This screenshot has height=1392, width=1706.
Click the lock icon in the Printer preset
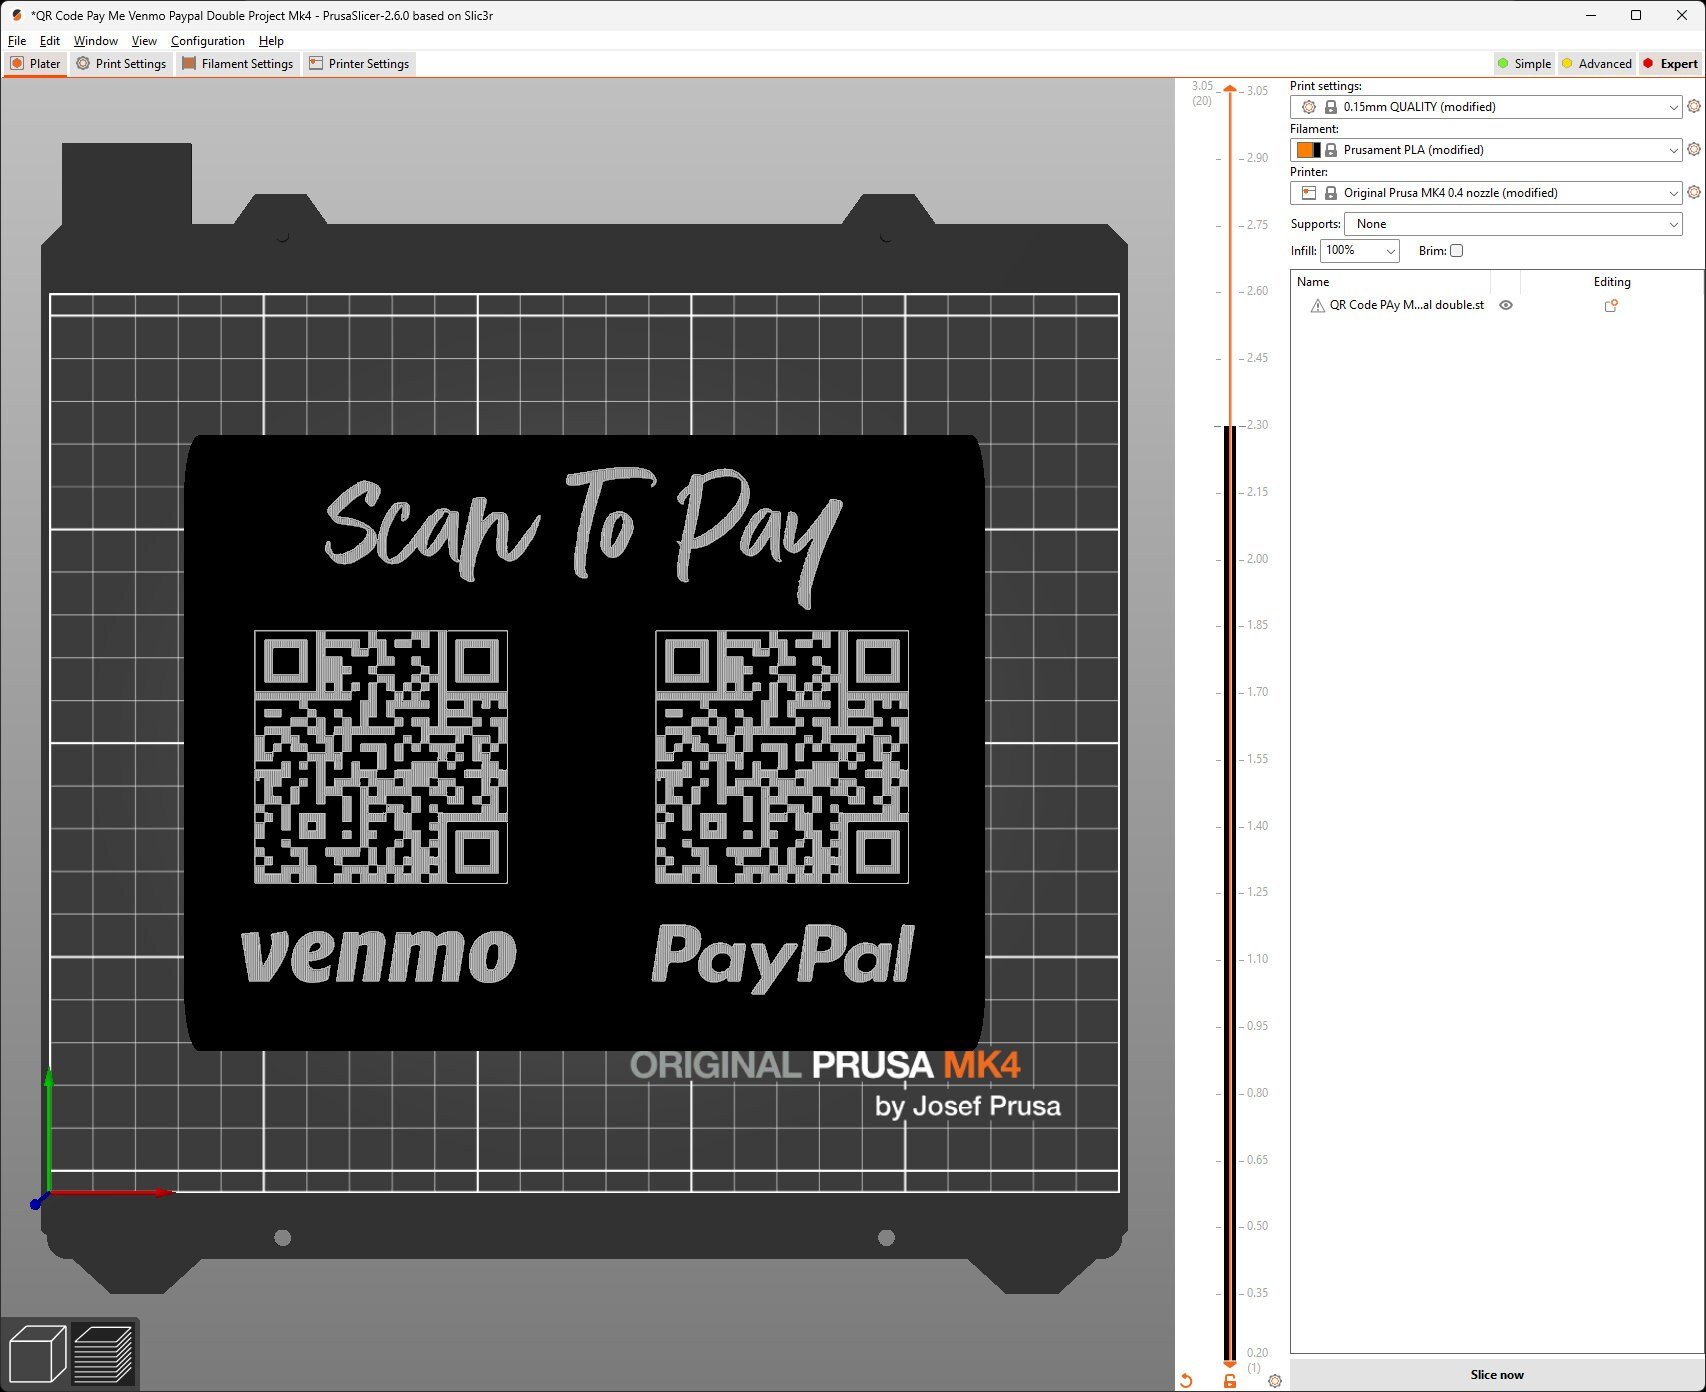pyautogui.click(x=1331, y=193)
